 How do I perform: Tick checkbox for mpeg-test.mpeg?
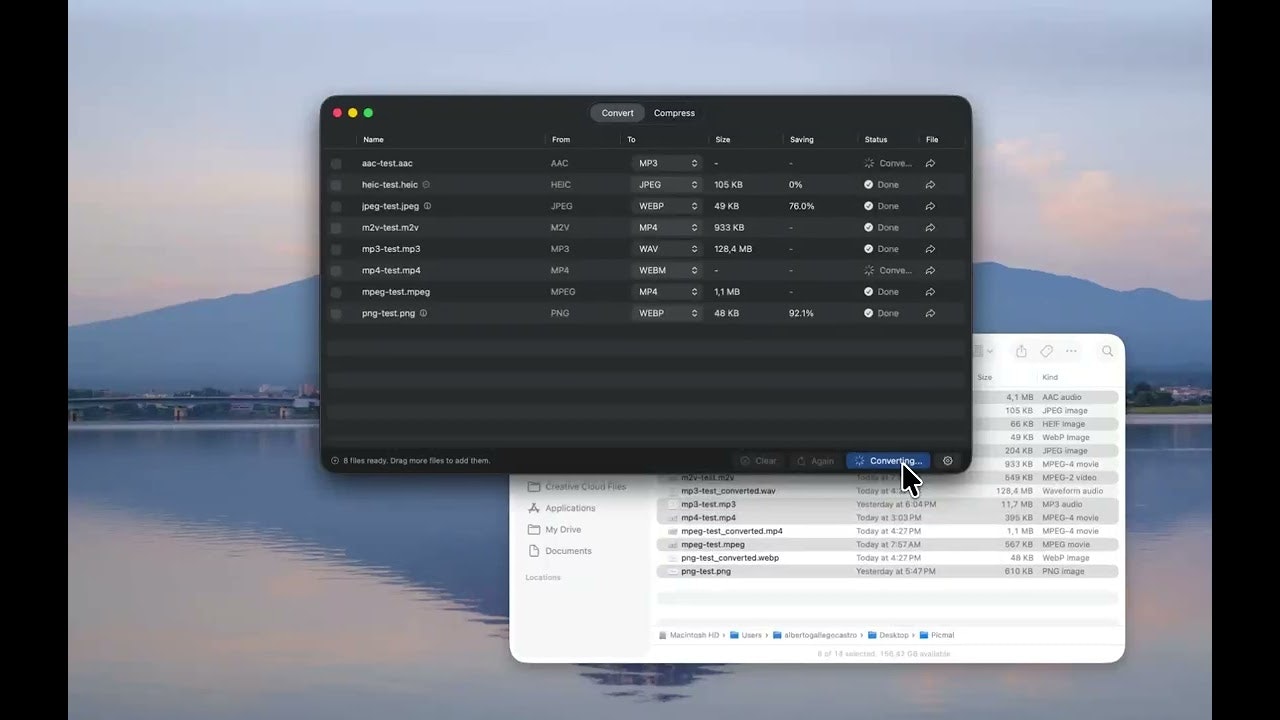pyautogui.click(x=336, y=292)
